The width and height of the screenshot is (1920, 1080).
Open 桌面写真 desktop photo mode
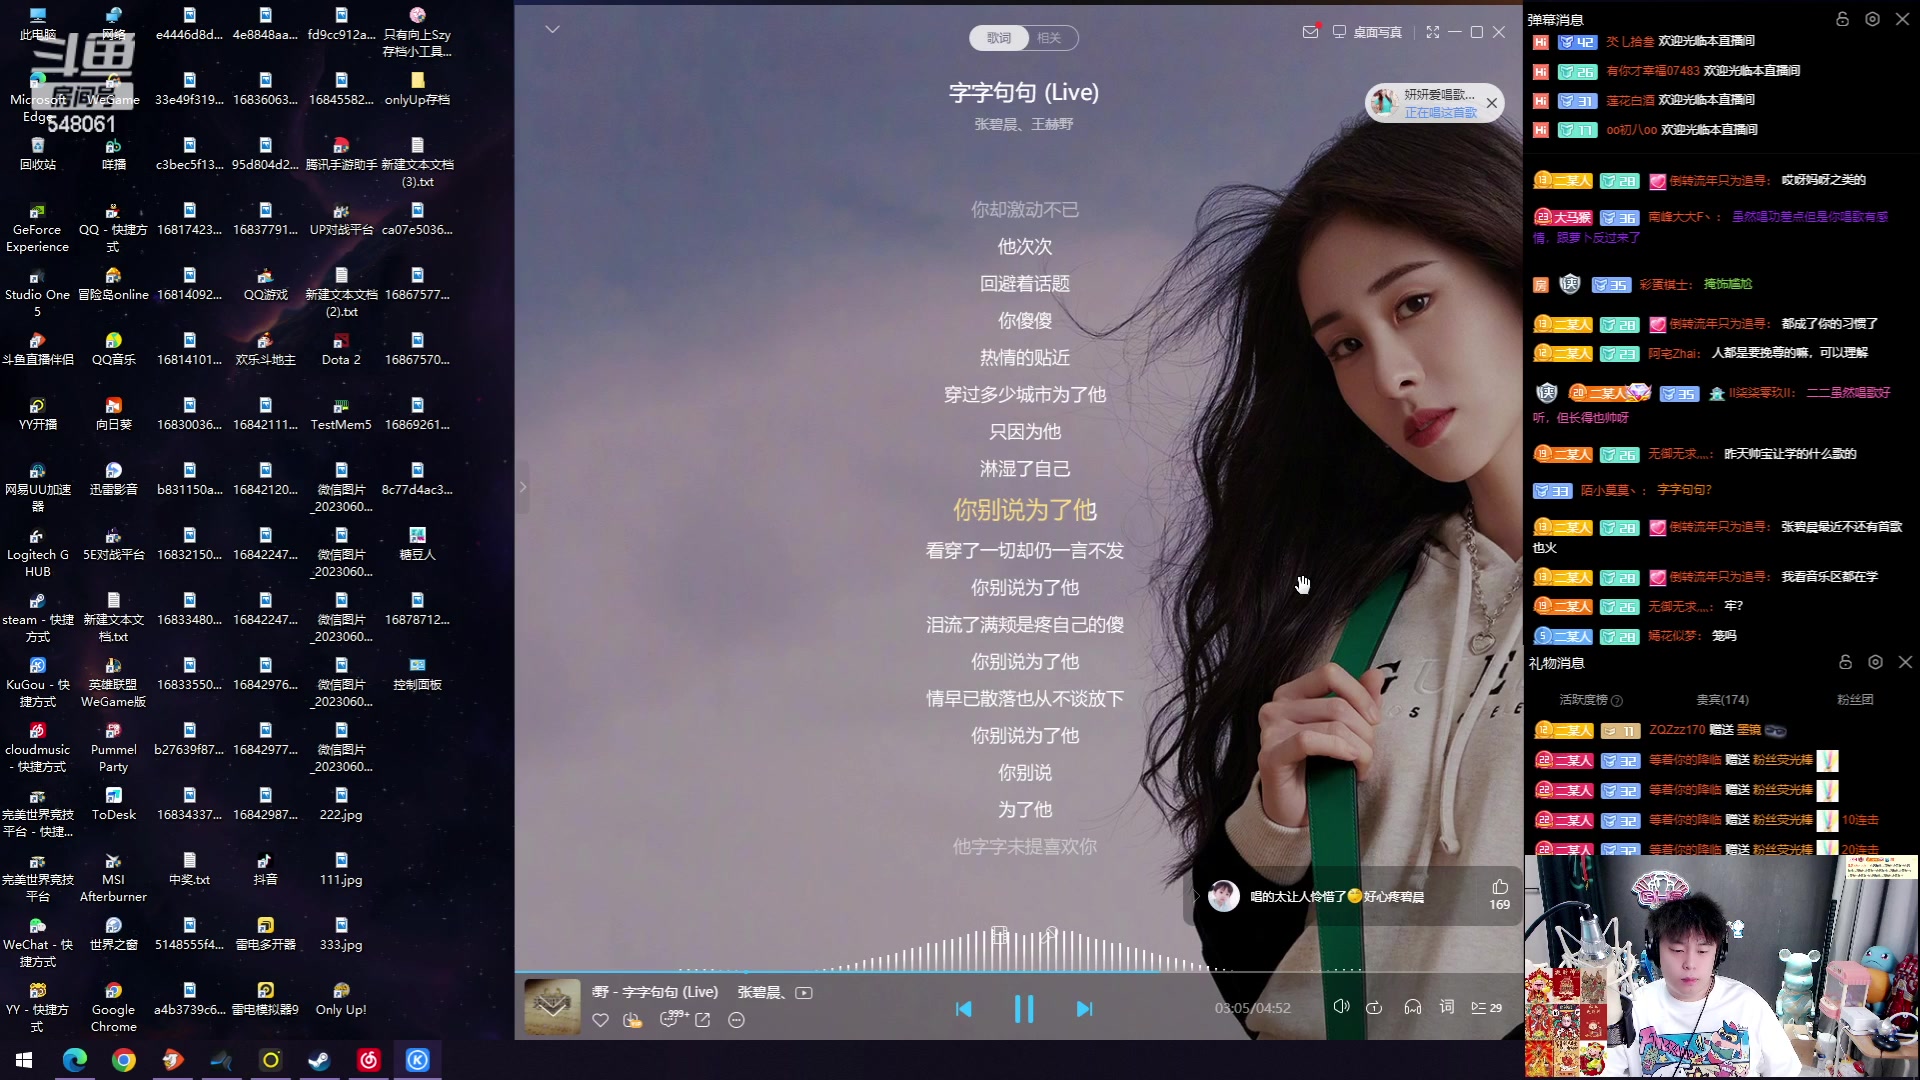(x=1367, y=32)
